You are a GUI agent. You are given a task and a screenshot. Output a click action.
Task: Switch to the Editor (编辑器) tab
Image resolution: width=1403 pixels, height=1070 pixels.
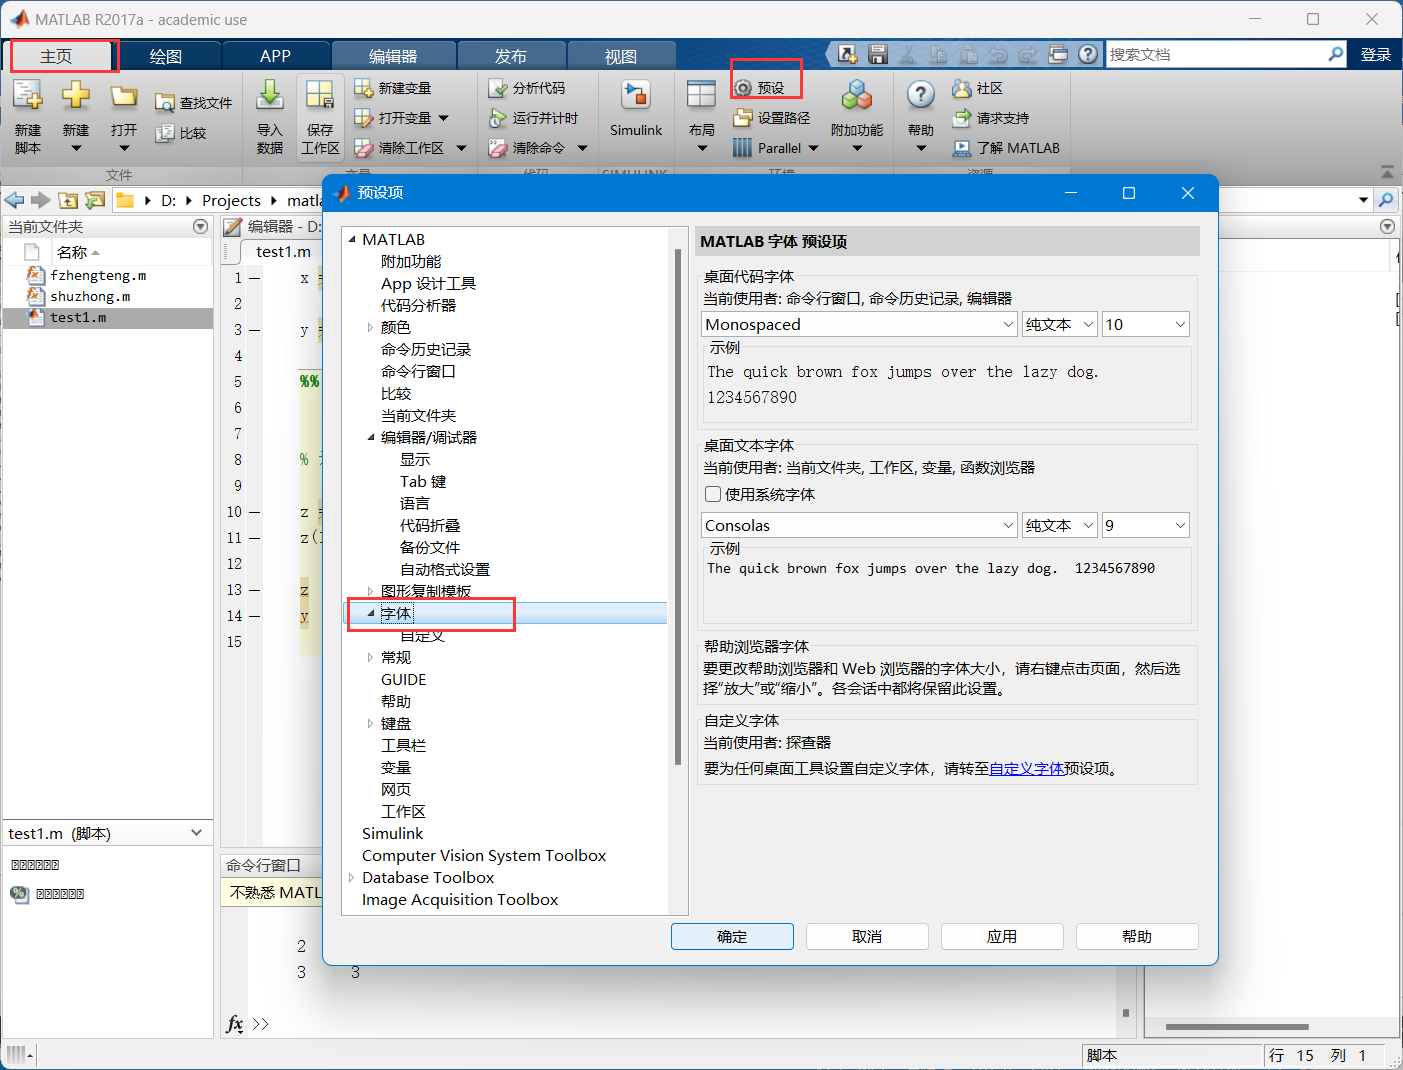[393, 56]
